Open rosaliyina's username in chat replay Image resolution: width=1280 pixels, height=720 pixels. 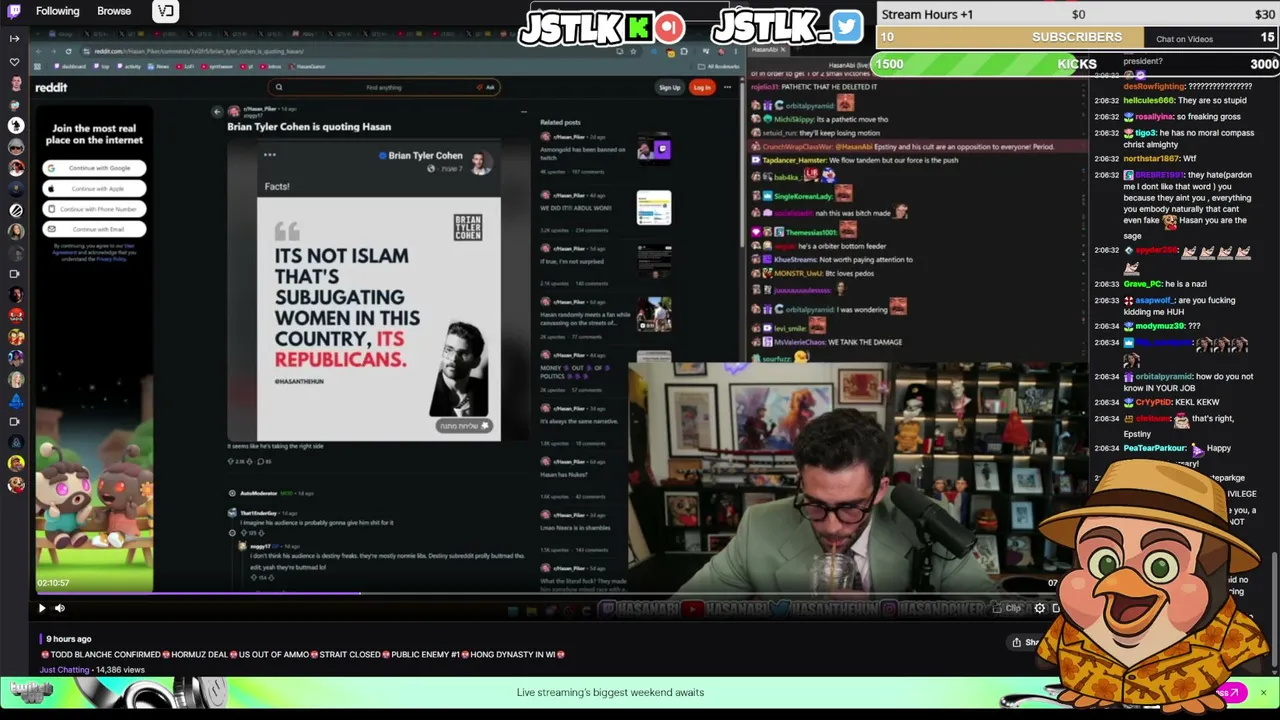tap(1152, 117)
